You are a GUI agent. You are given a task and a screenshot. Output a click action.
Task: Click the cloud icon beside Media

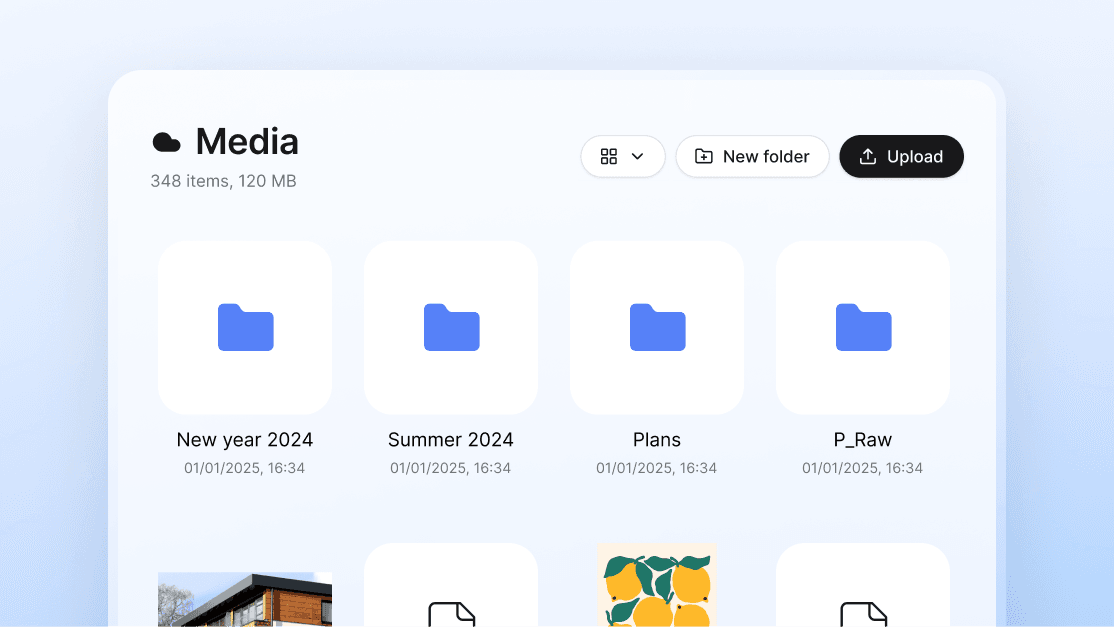[x=166, y=143]
